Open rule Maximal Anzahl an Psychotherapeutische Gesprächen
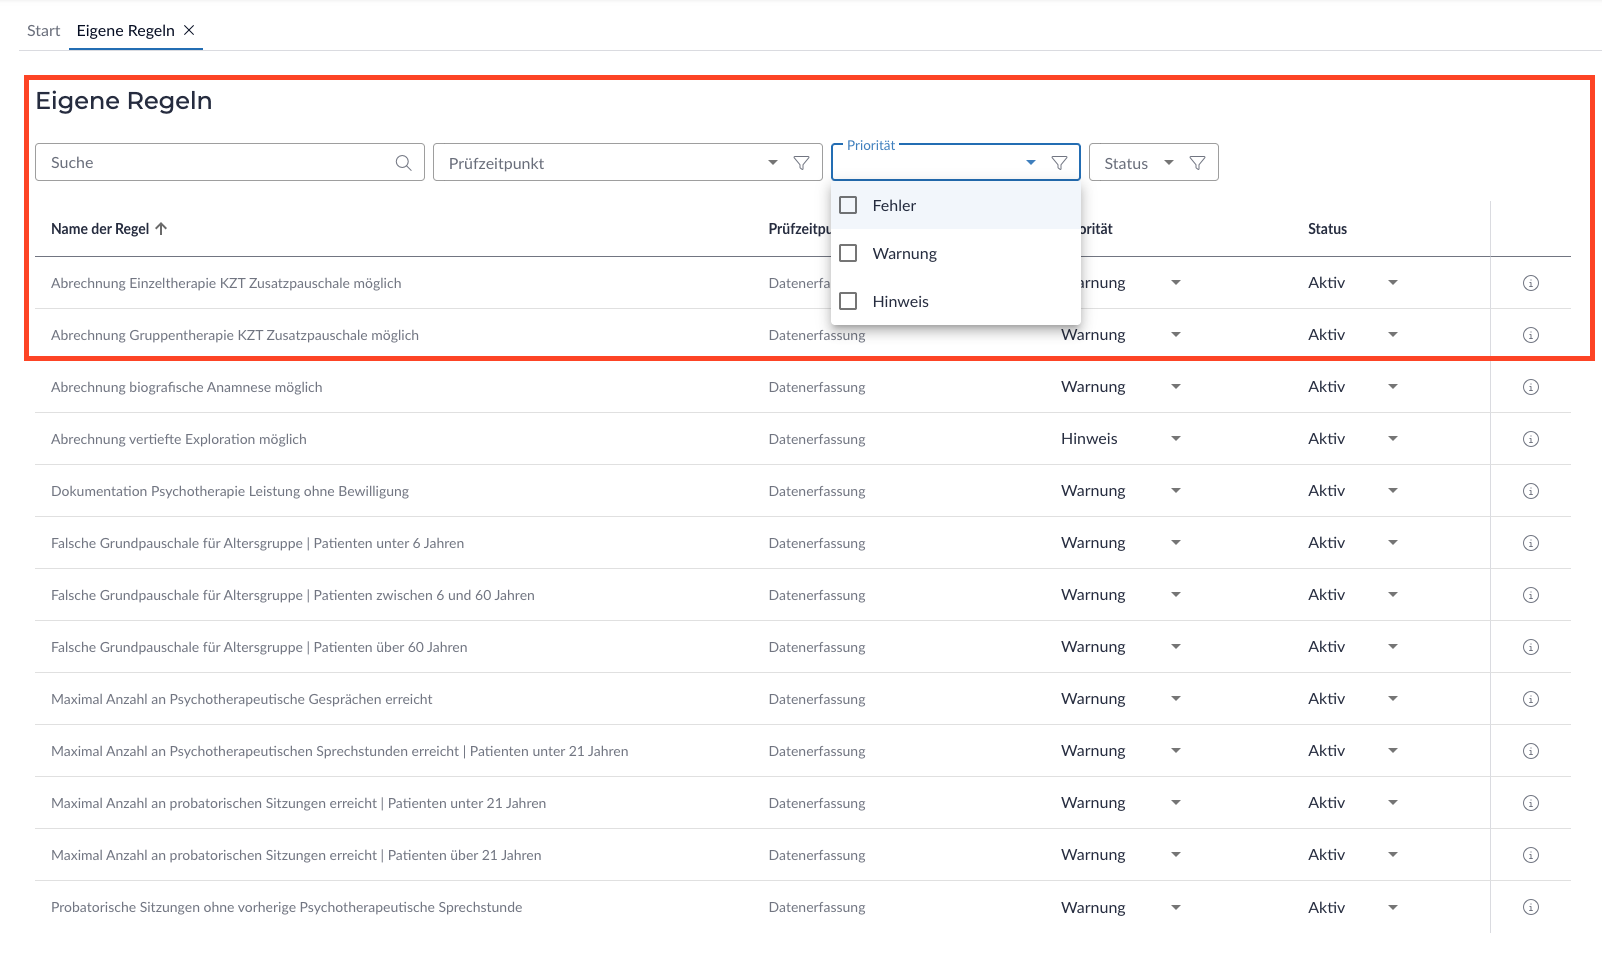Screen dimensions: 1602x960 click(x=241, y=699)
